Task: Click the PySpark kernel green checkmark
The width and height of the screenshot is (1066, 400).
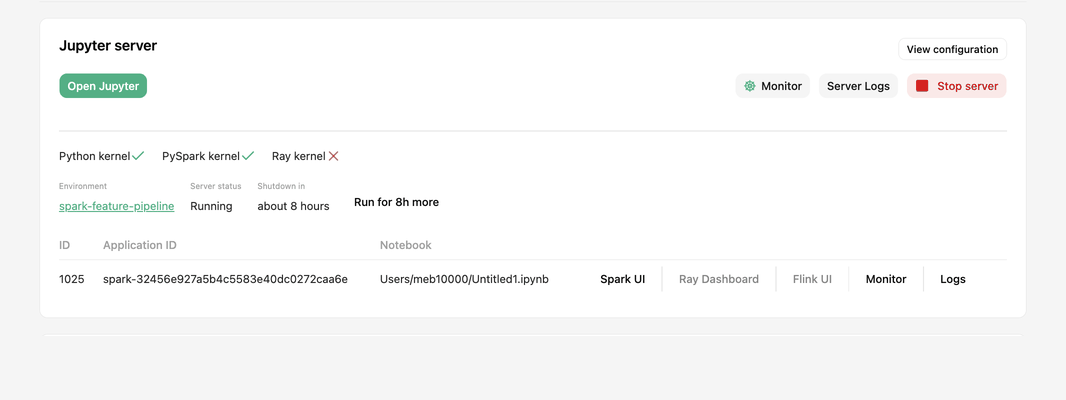Action: pos(248,156)
